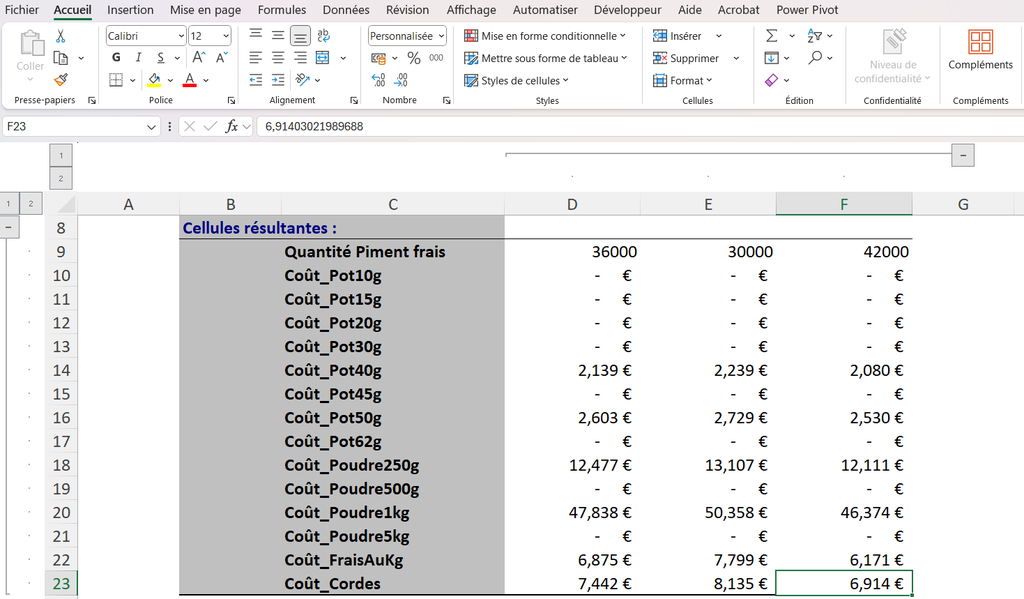This screenshot has height=599, width=1024.
Task: Apply underline formatting to selection
Action: pos(160,57)
